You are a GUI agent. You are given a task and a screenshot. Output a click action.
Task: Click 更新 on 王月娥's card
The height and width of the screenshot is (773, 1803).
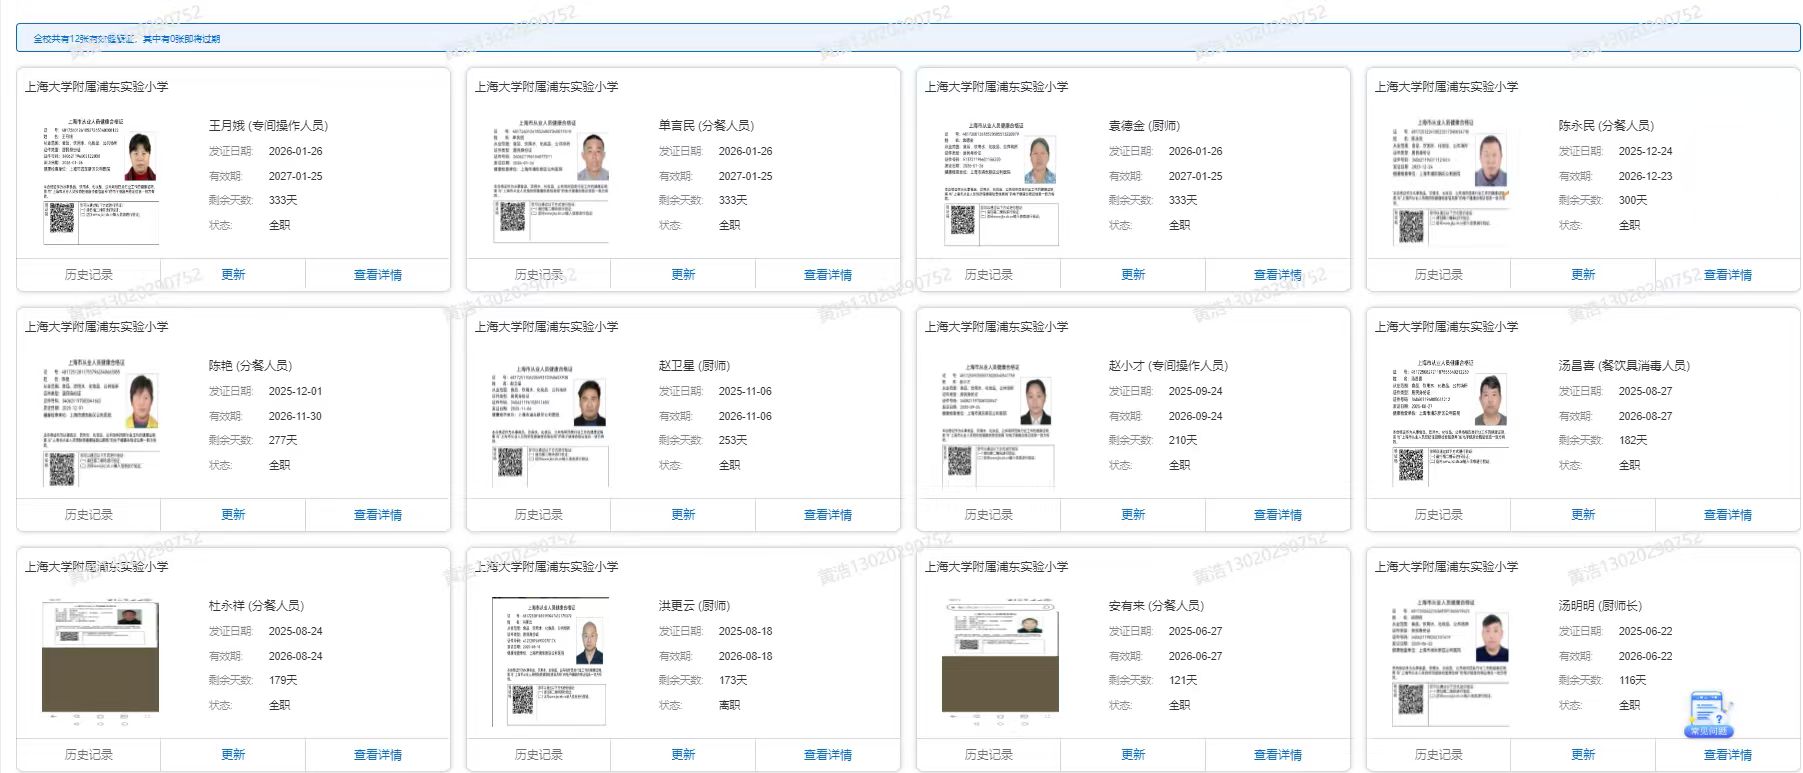(x=233, y=275)
